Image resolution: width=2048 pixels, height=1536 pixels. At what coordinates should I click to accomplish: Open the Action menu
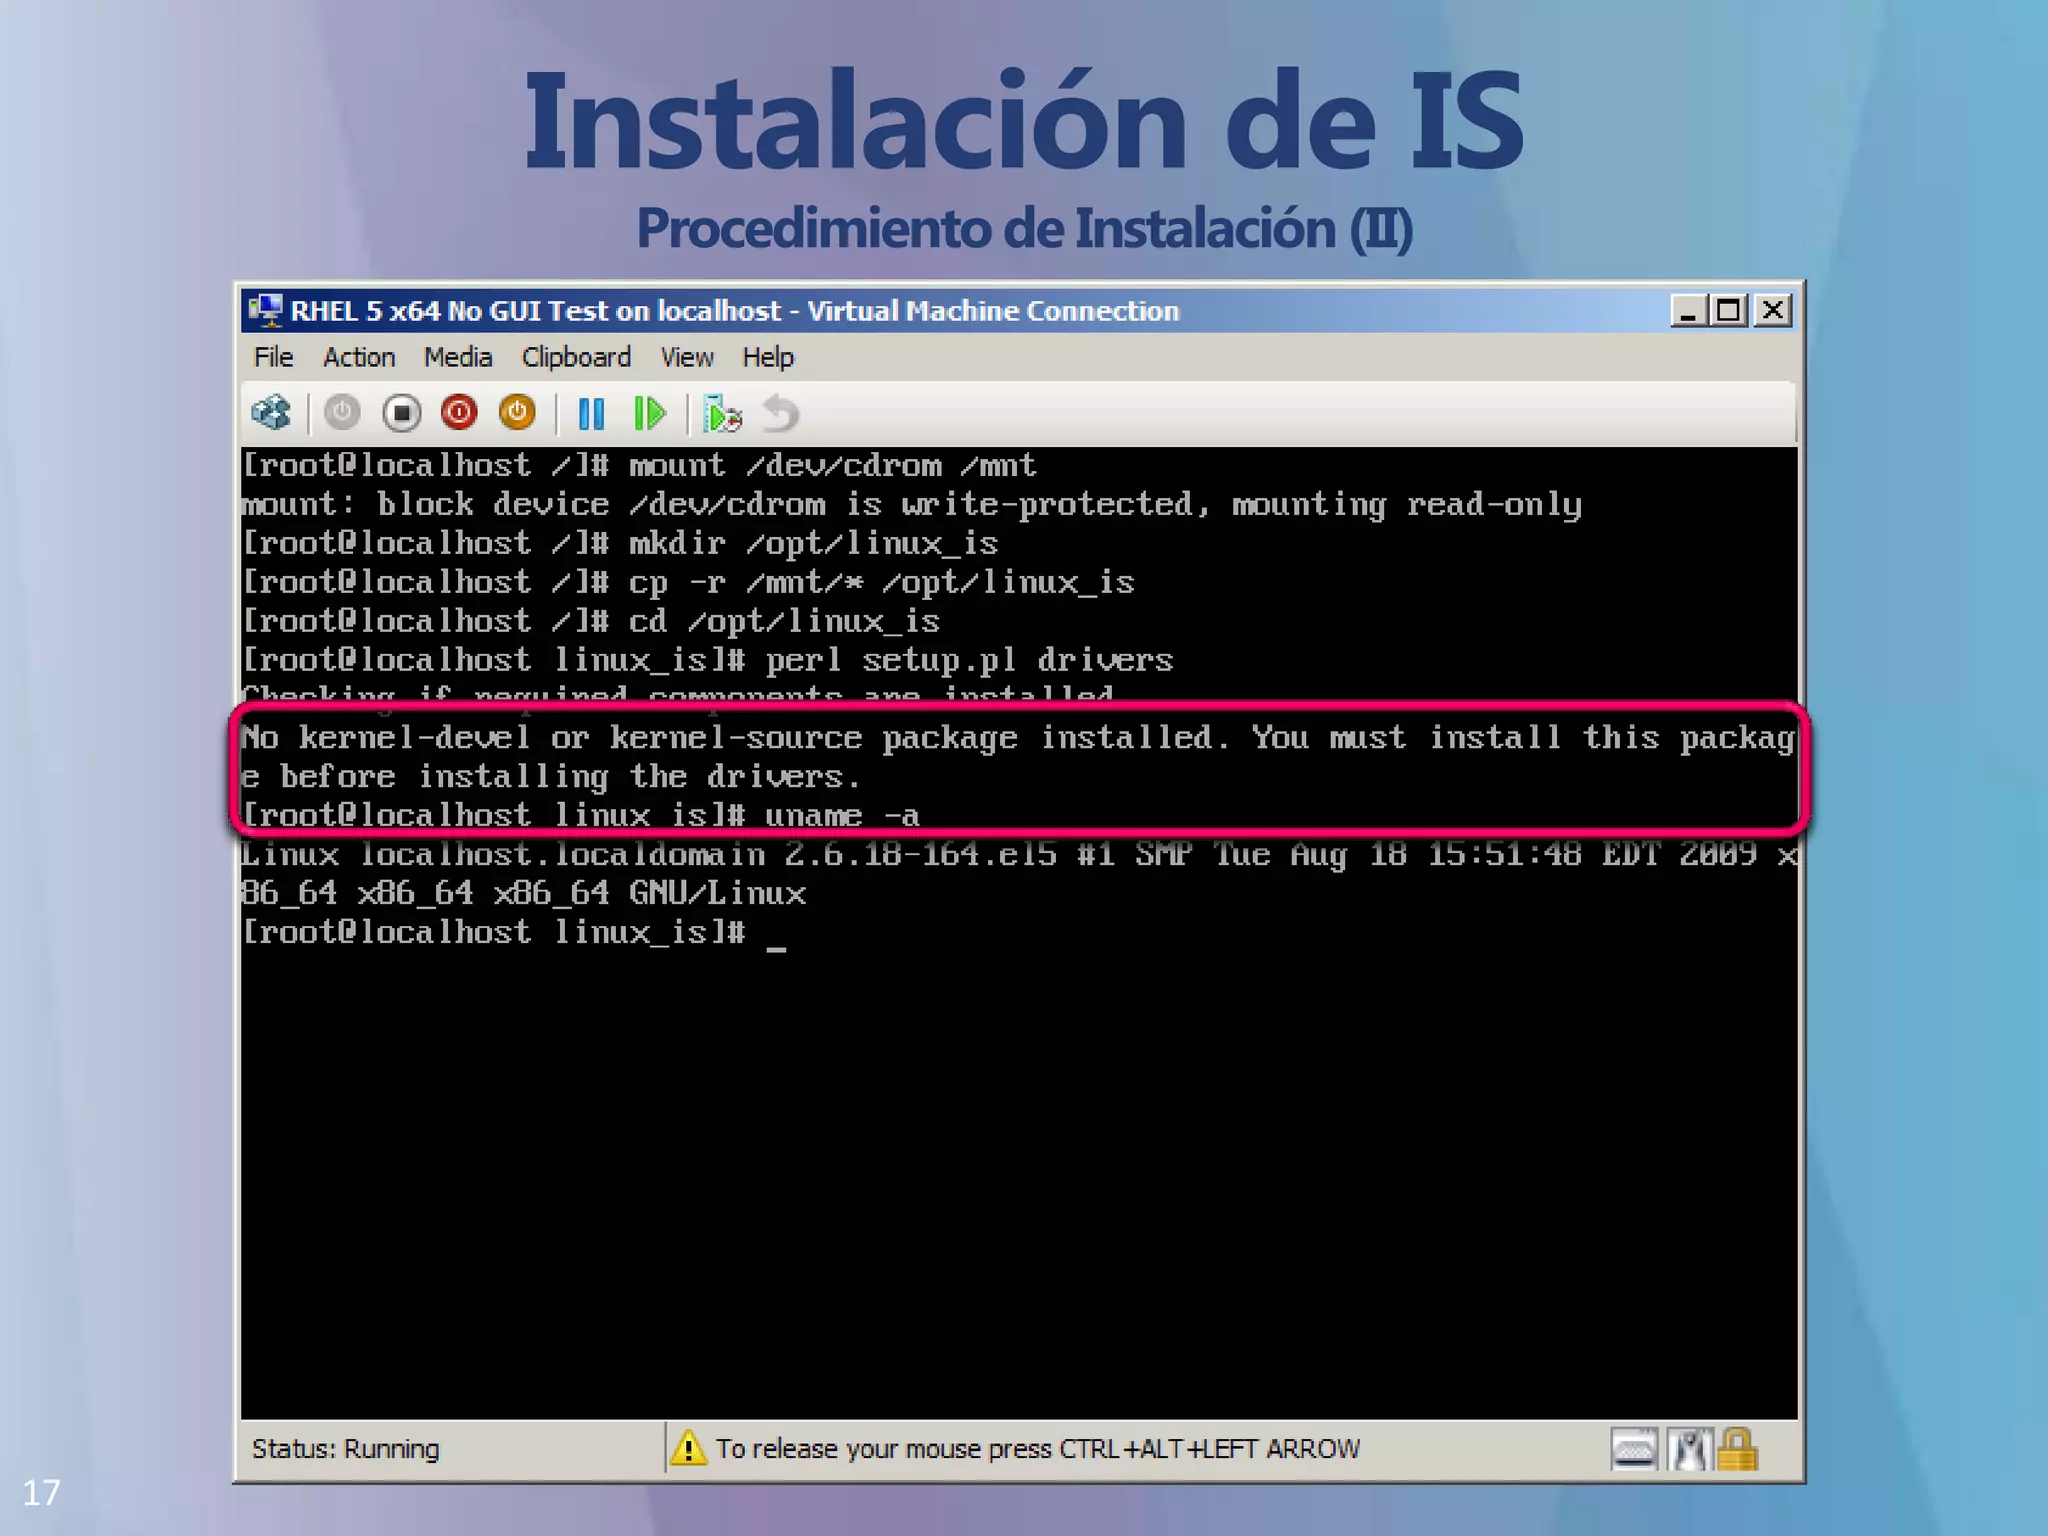[359, 357]
